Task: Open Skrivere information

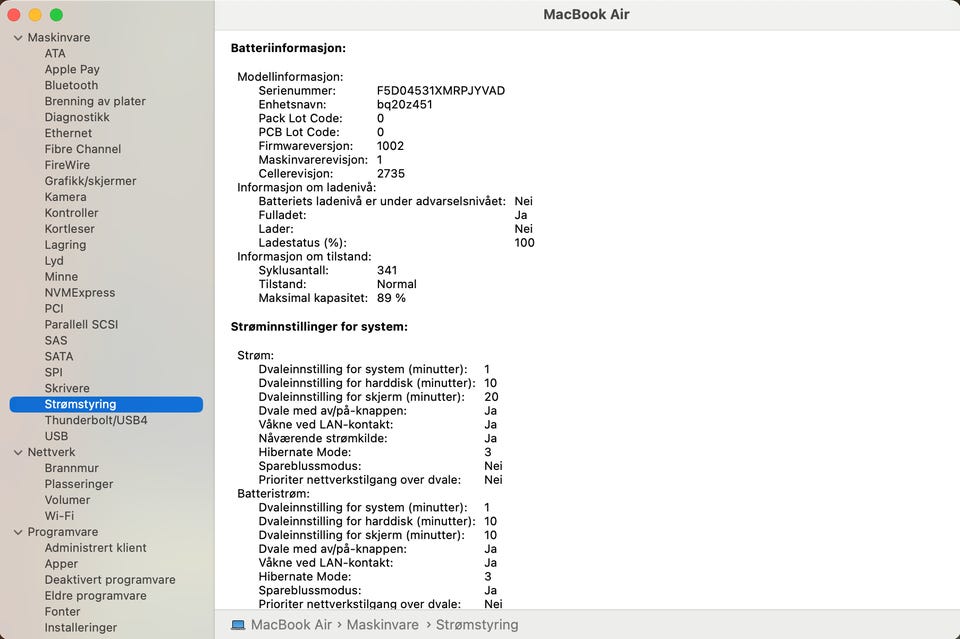Action: pos(67,387)
